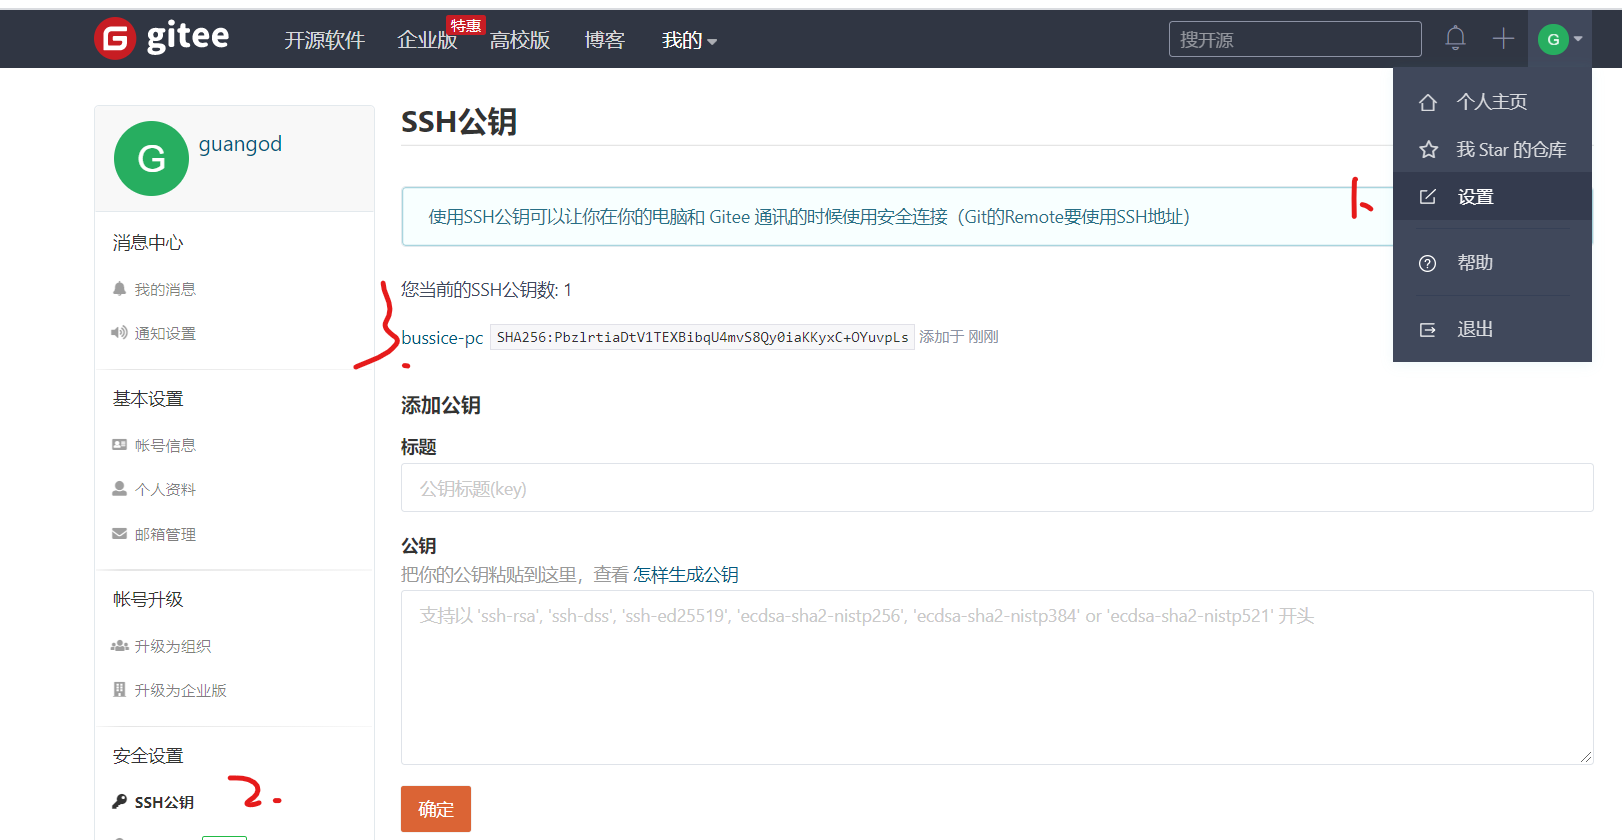Expand the 我的 dropdown menu

click(x=690, y=40)
